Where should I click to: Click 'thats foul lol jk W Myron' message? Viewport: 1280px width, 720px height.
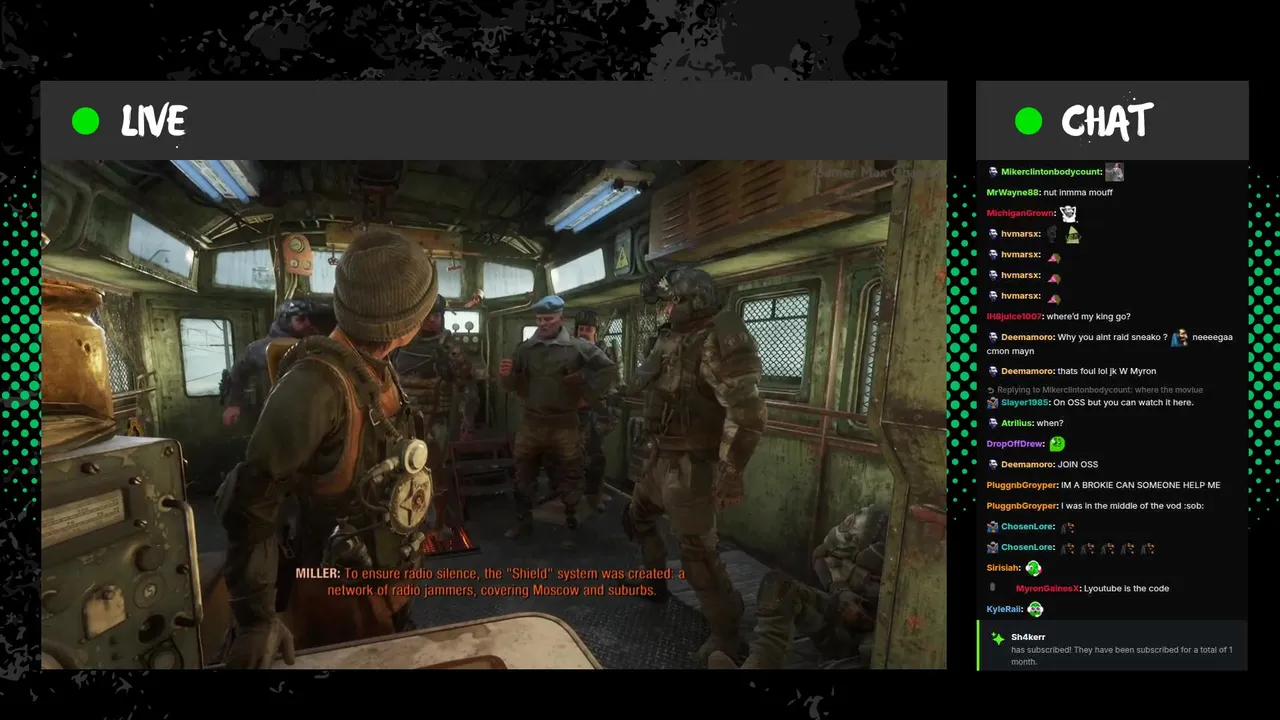point(1106,371)
